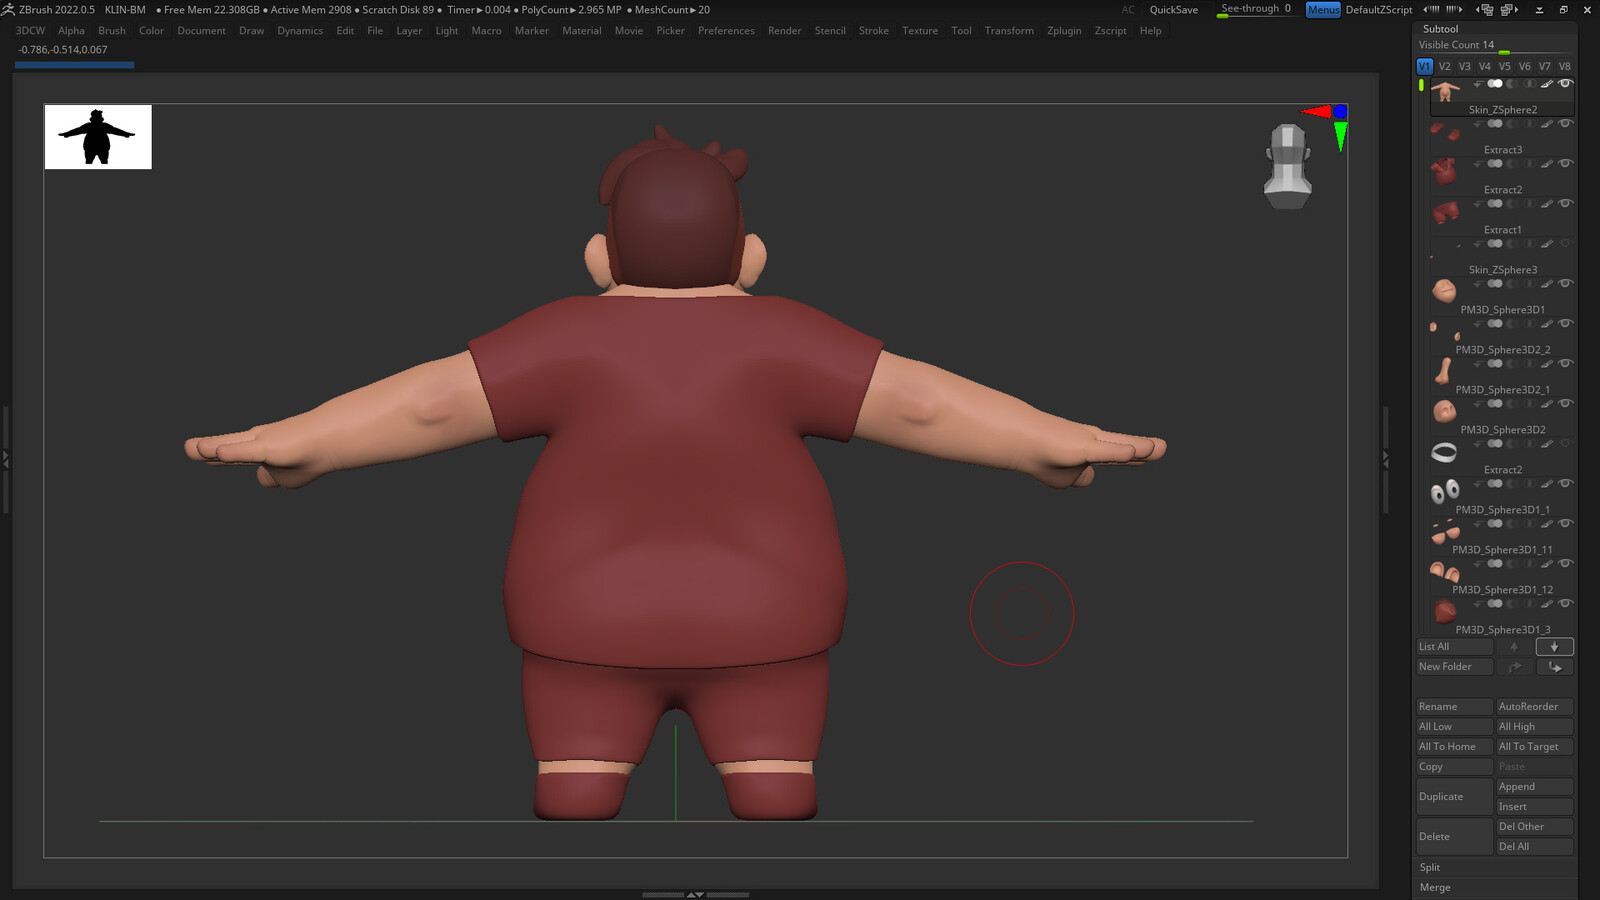Click the move subtool into folder arrow

coord(1554,667)
